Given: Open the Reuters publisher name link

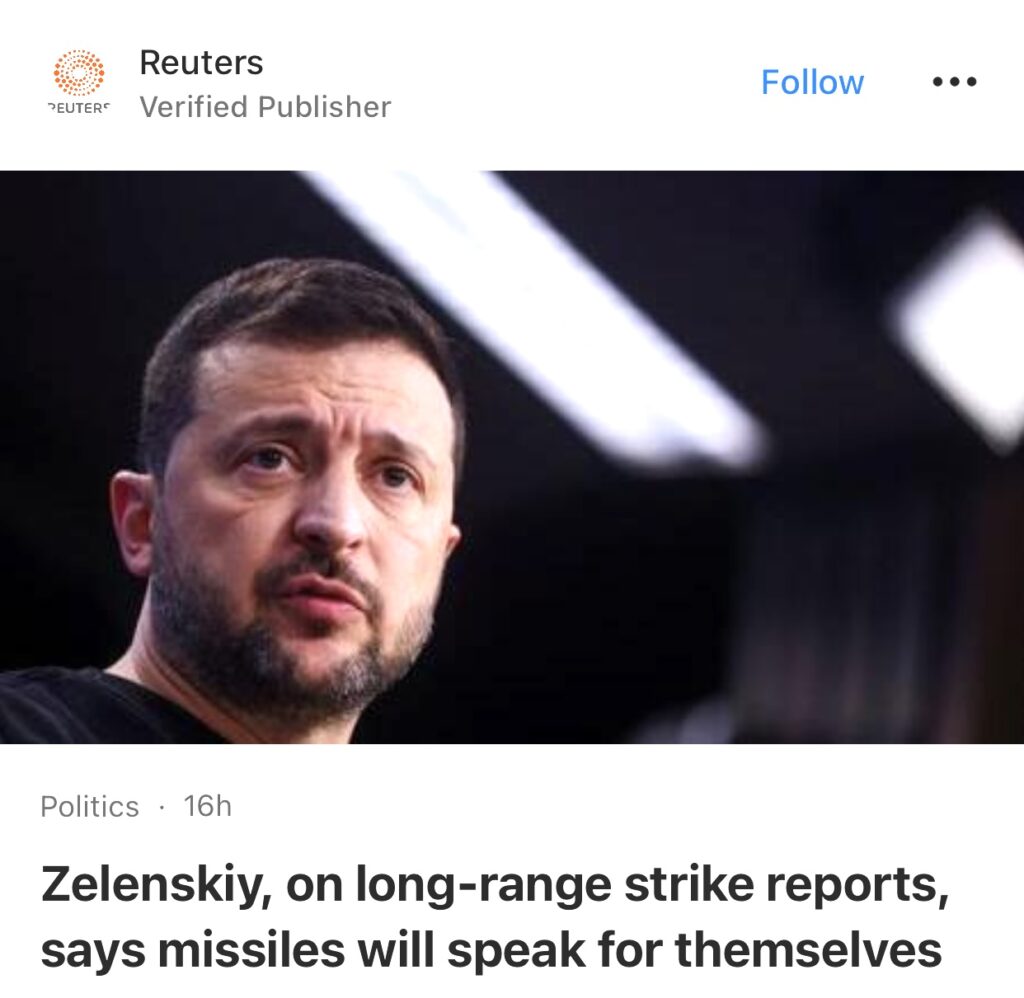Looking at the screenshot, I should coord(201,62).
